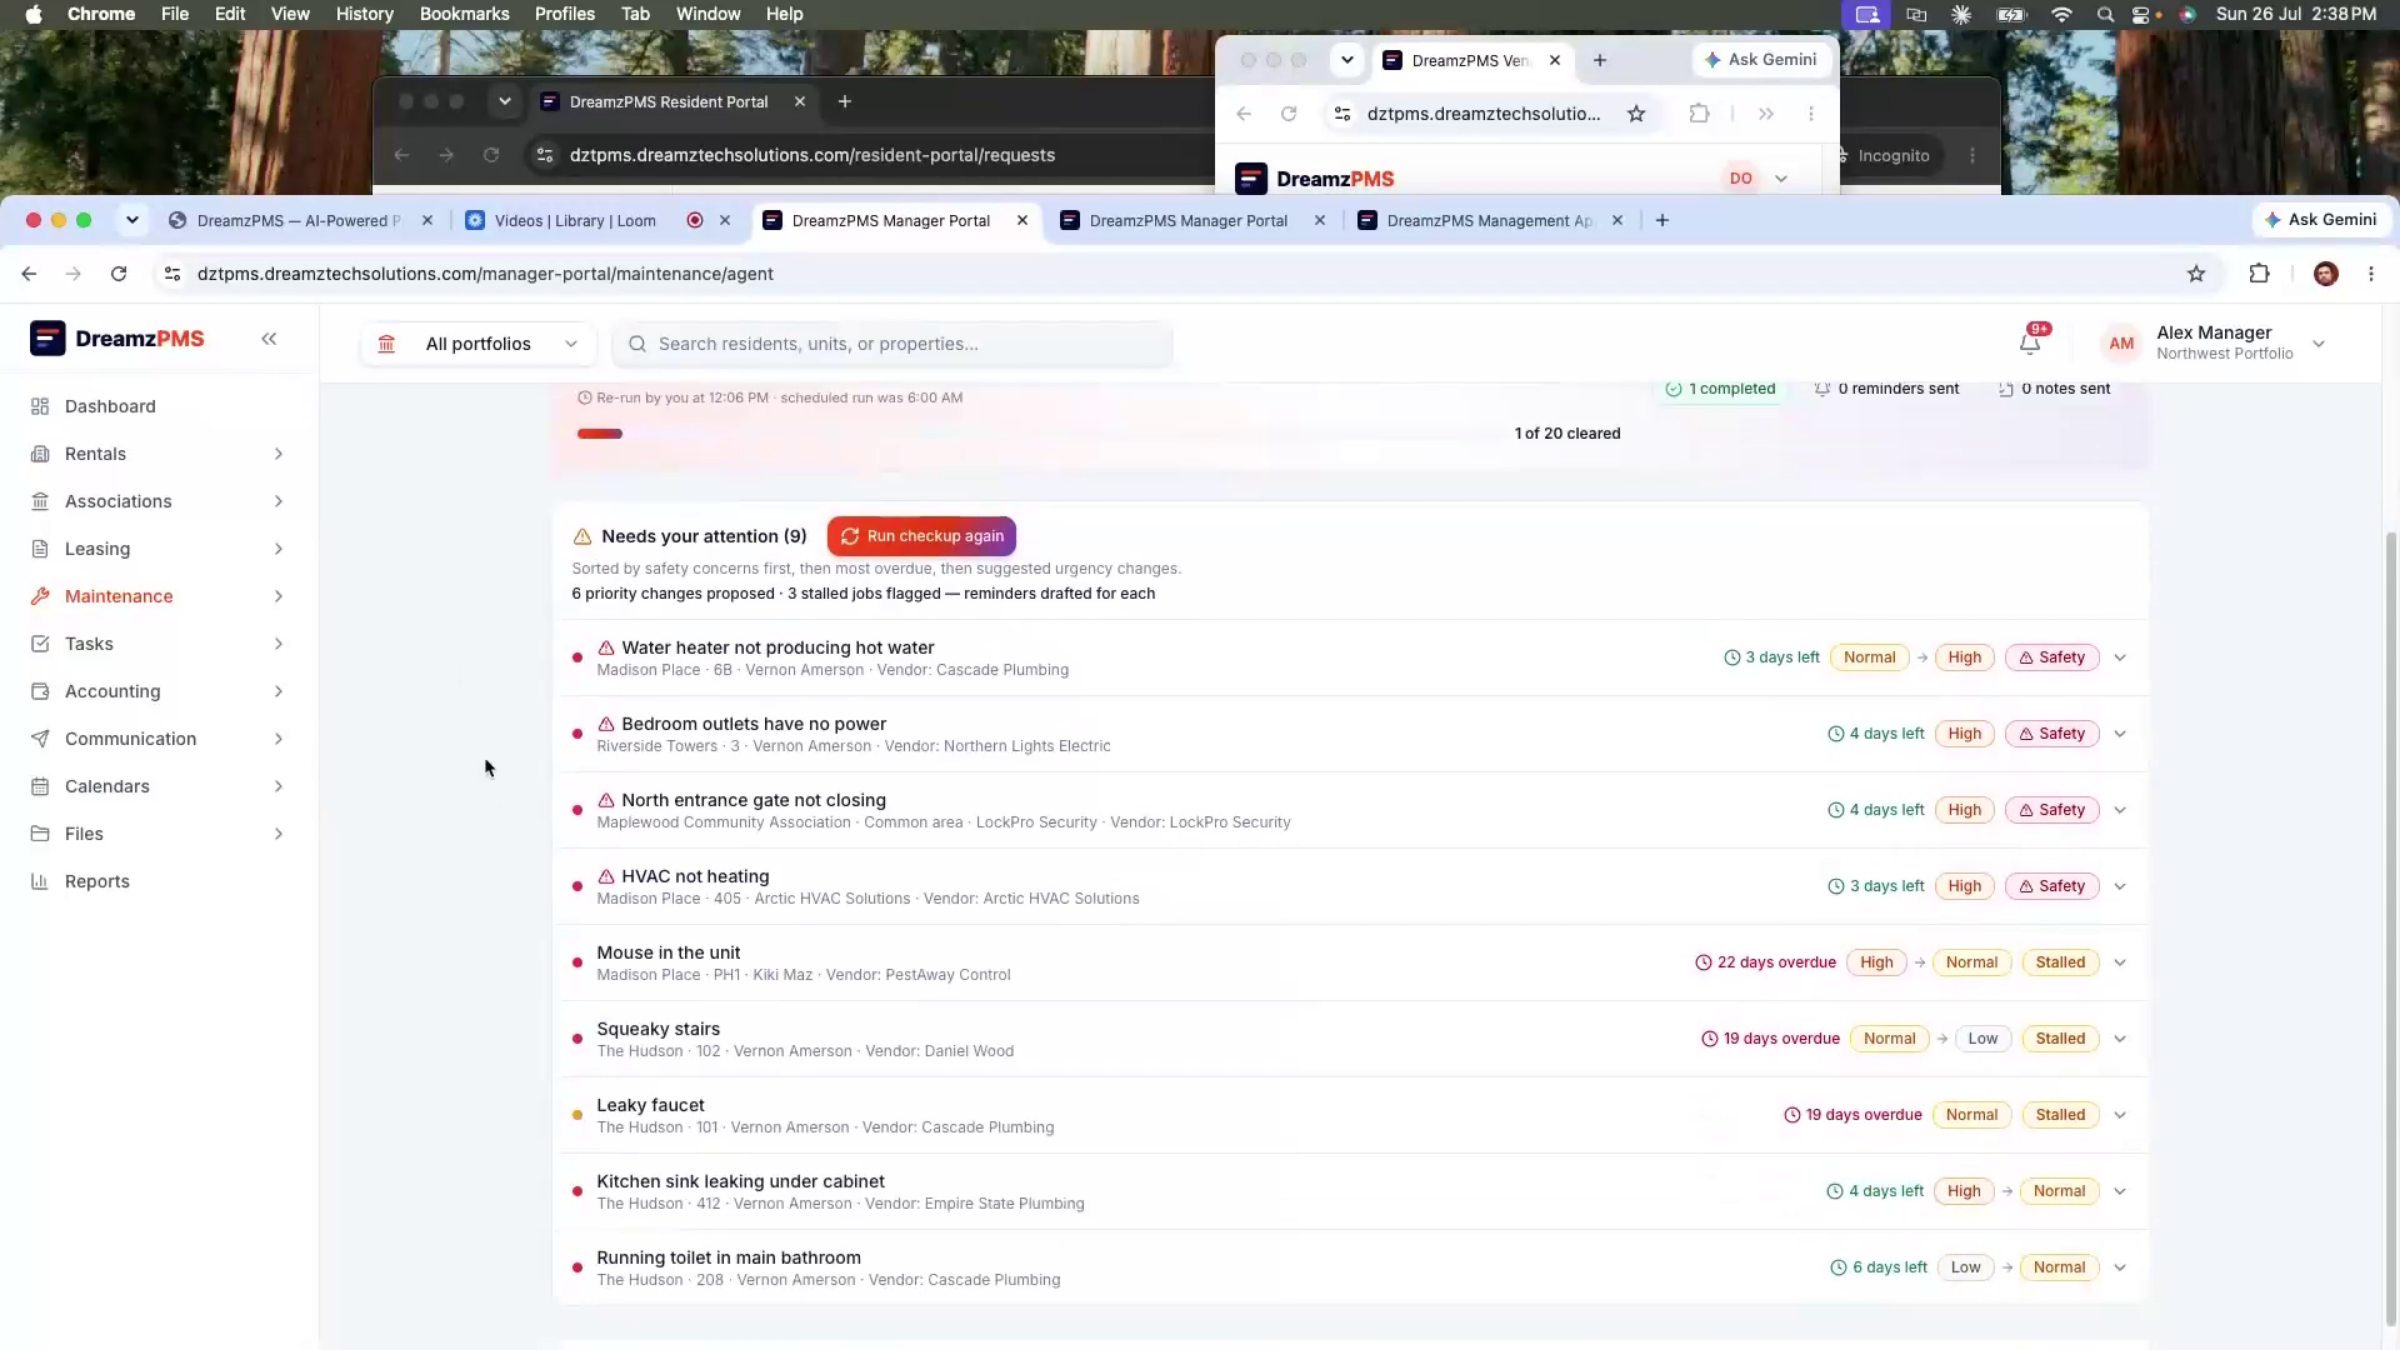The image size is (2400, 1350).
Task: Click the Communication paper-plane icon
Action: 40,739
